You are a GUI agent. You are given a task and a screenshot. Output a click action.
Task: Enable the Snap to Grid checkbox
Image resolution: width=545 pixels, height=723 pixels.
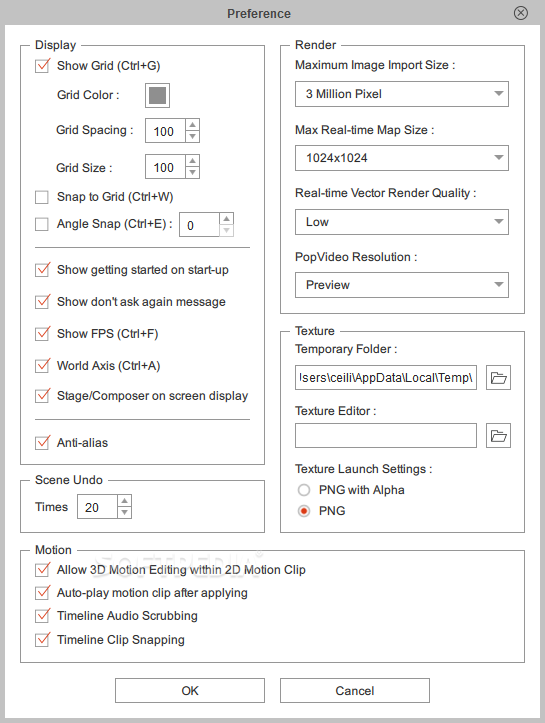(x=42, y=197)
